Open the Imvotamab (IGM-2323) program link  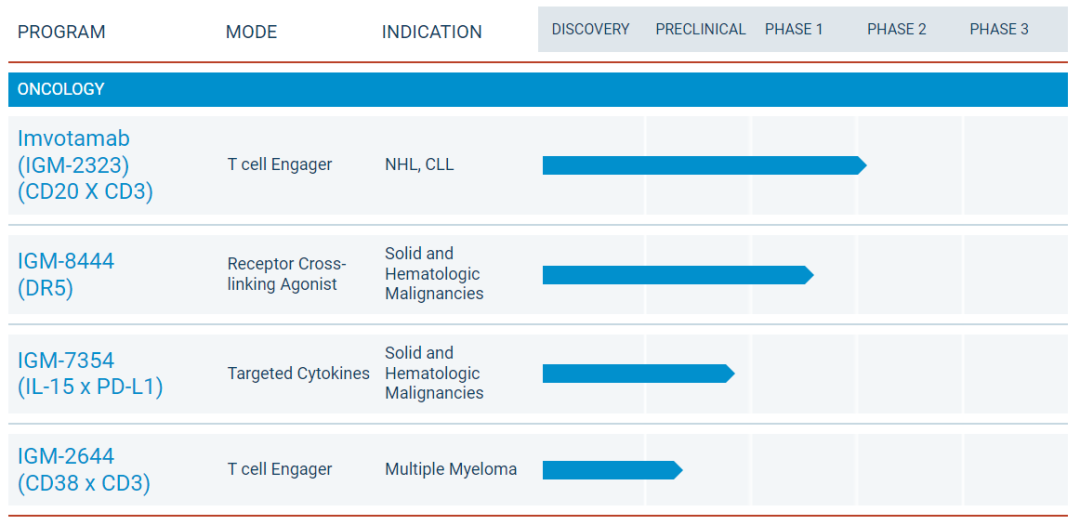click(x=85, y=165)
